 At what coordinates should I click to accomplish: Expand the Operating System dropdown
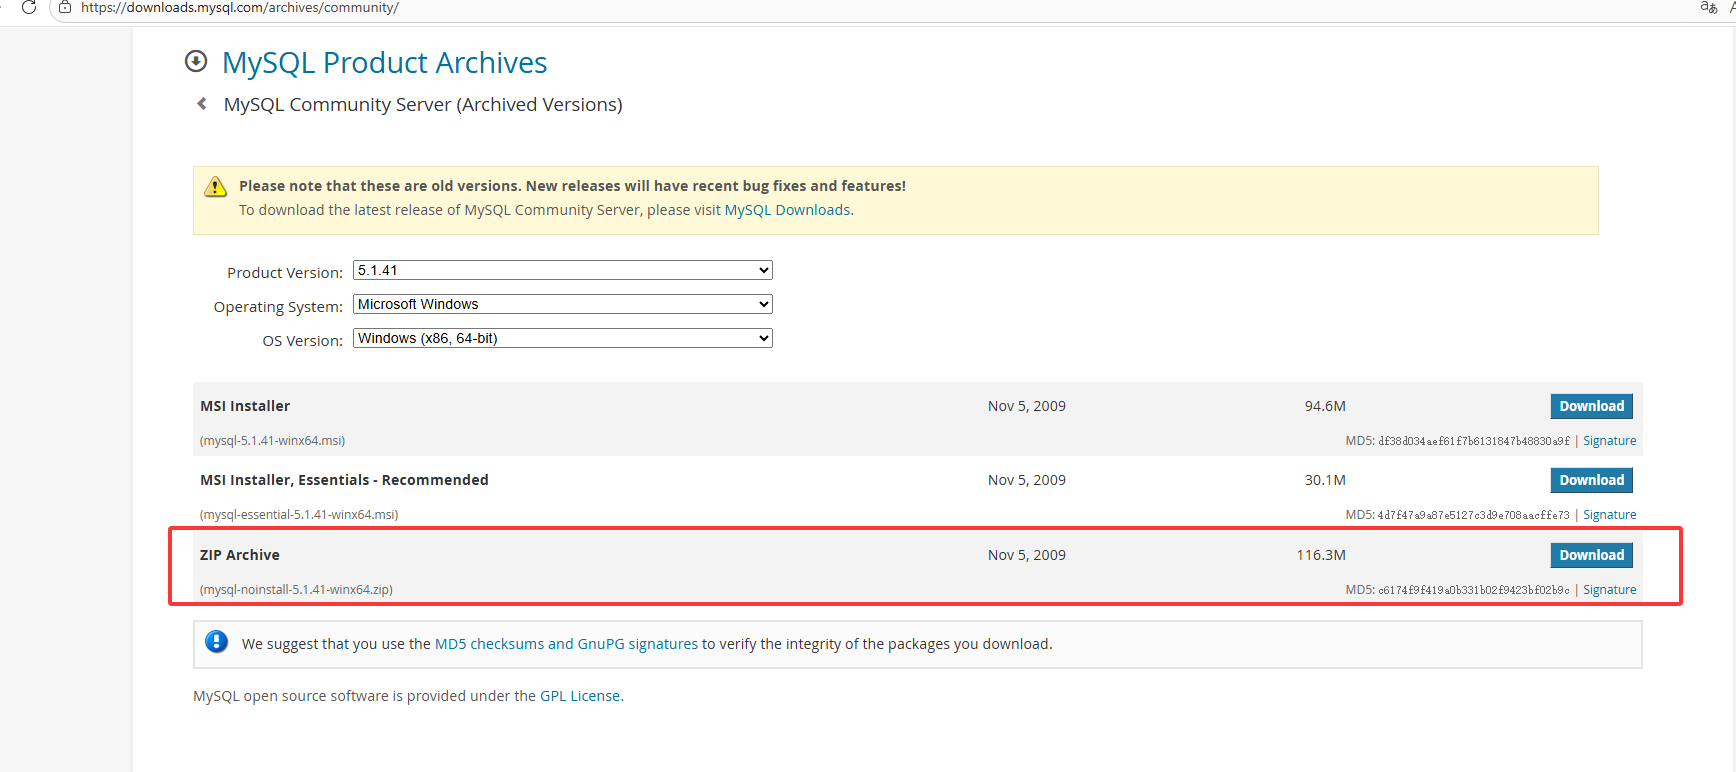pyautogui.click(x=563, y=304)
